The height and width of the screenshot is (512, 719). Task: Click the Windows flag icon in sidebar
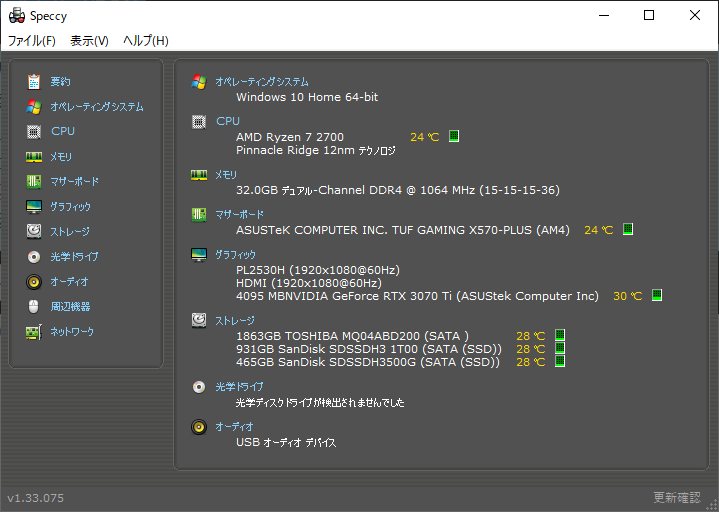[33, 107]
